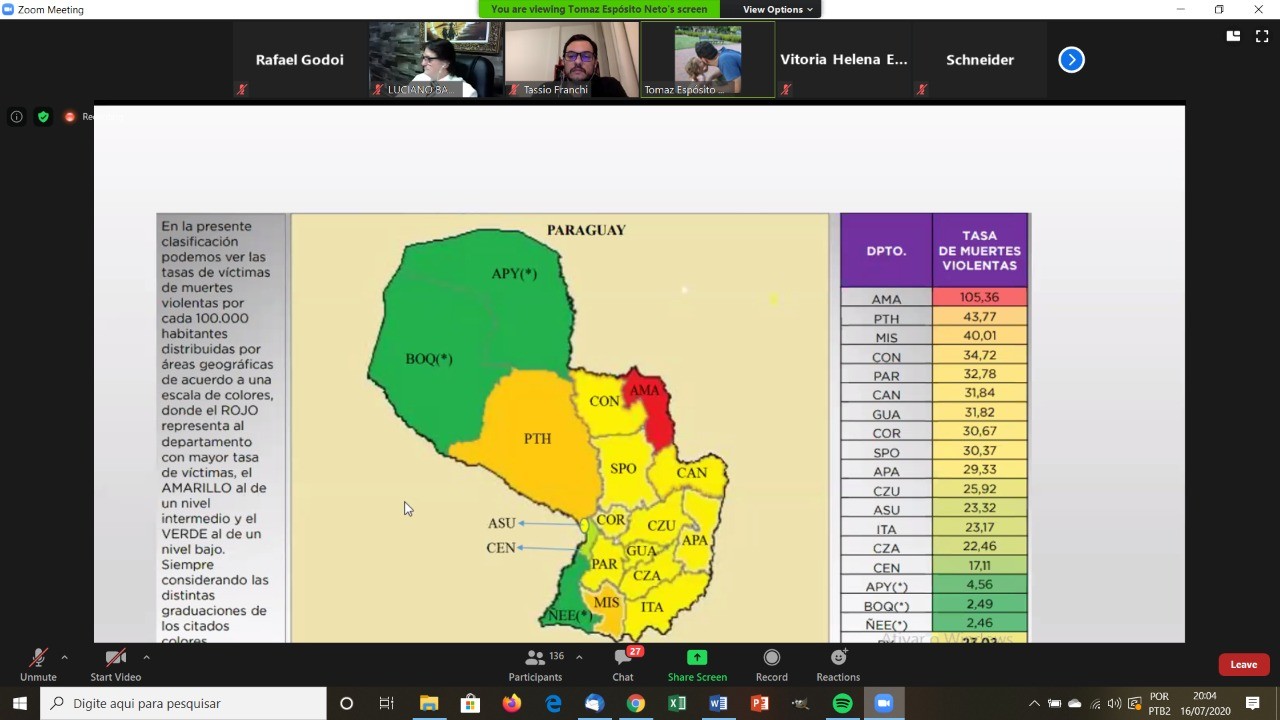Switch the gallery view layout icon

(1233, 36)
